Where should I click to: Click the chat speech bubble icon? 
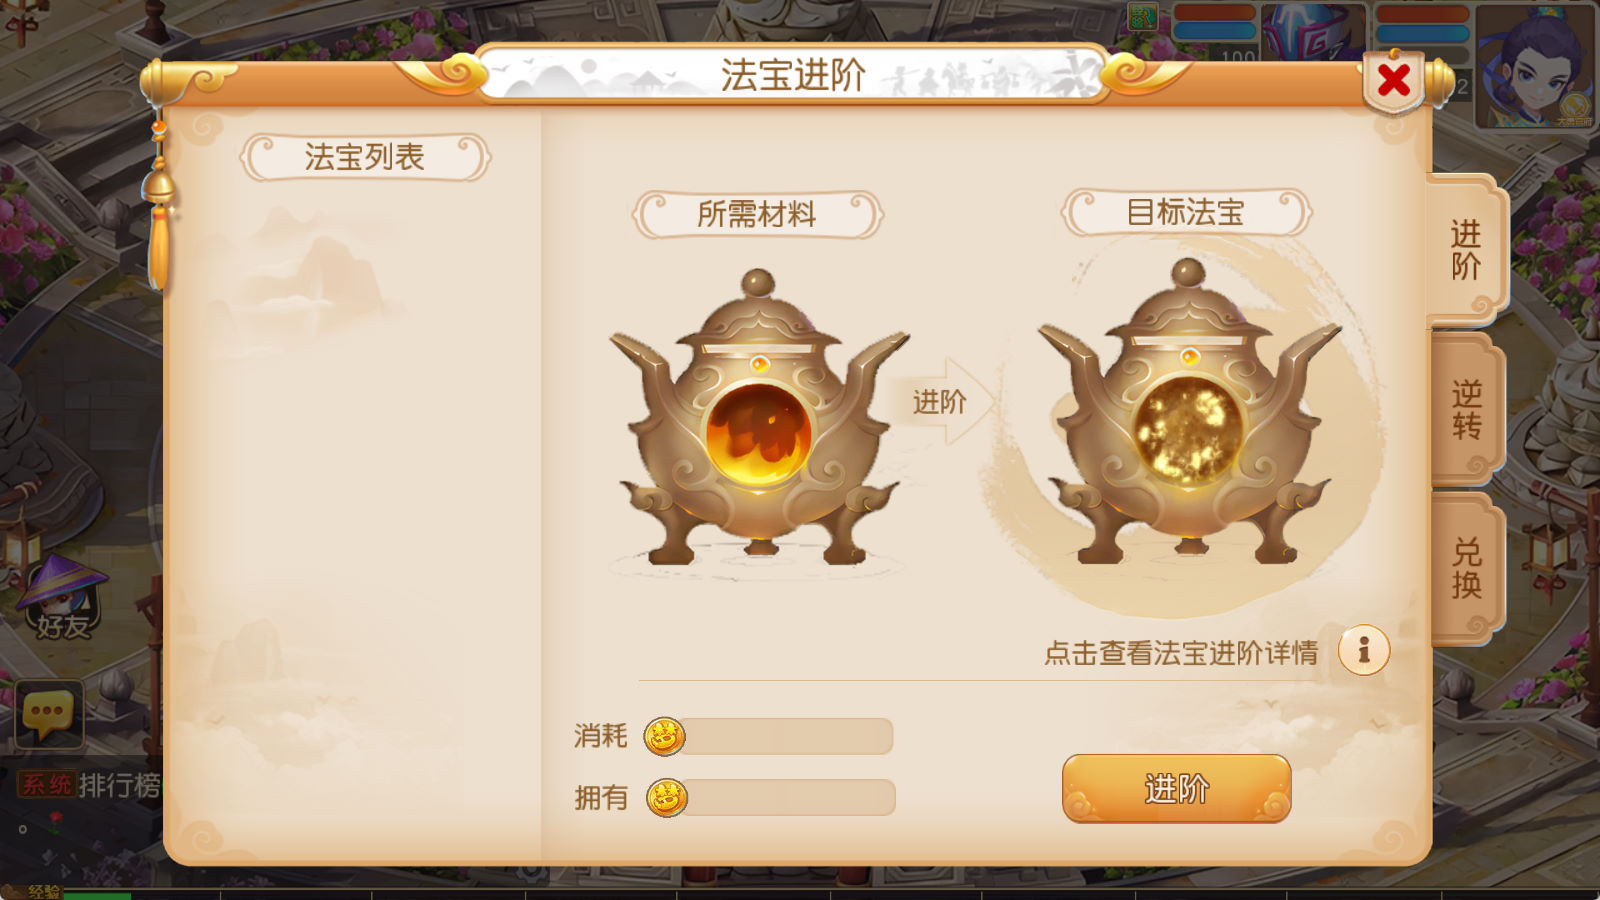[x=48, y=714]
